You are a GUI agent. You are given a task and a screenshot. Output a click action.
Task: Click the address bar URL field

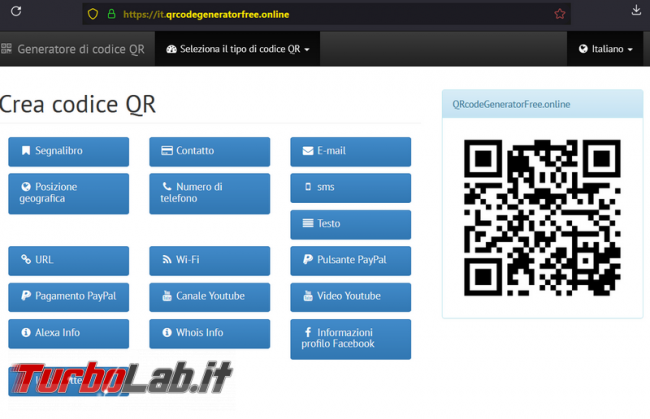tap(326, 14)
